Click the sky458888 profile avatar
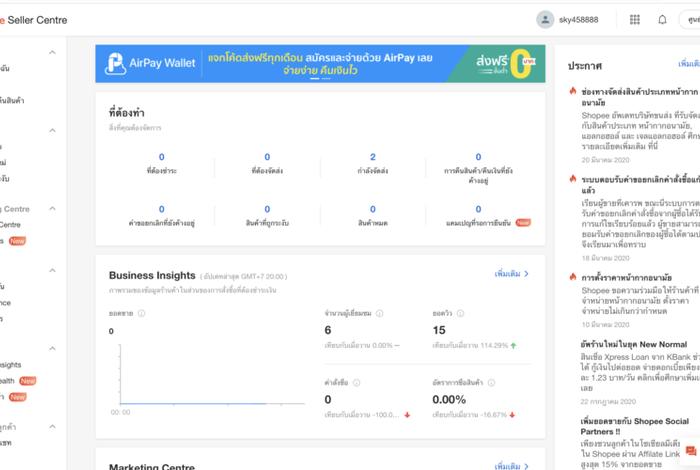The image size is (700, 470). tap(545, 19)
